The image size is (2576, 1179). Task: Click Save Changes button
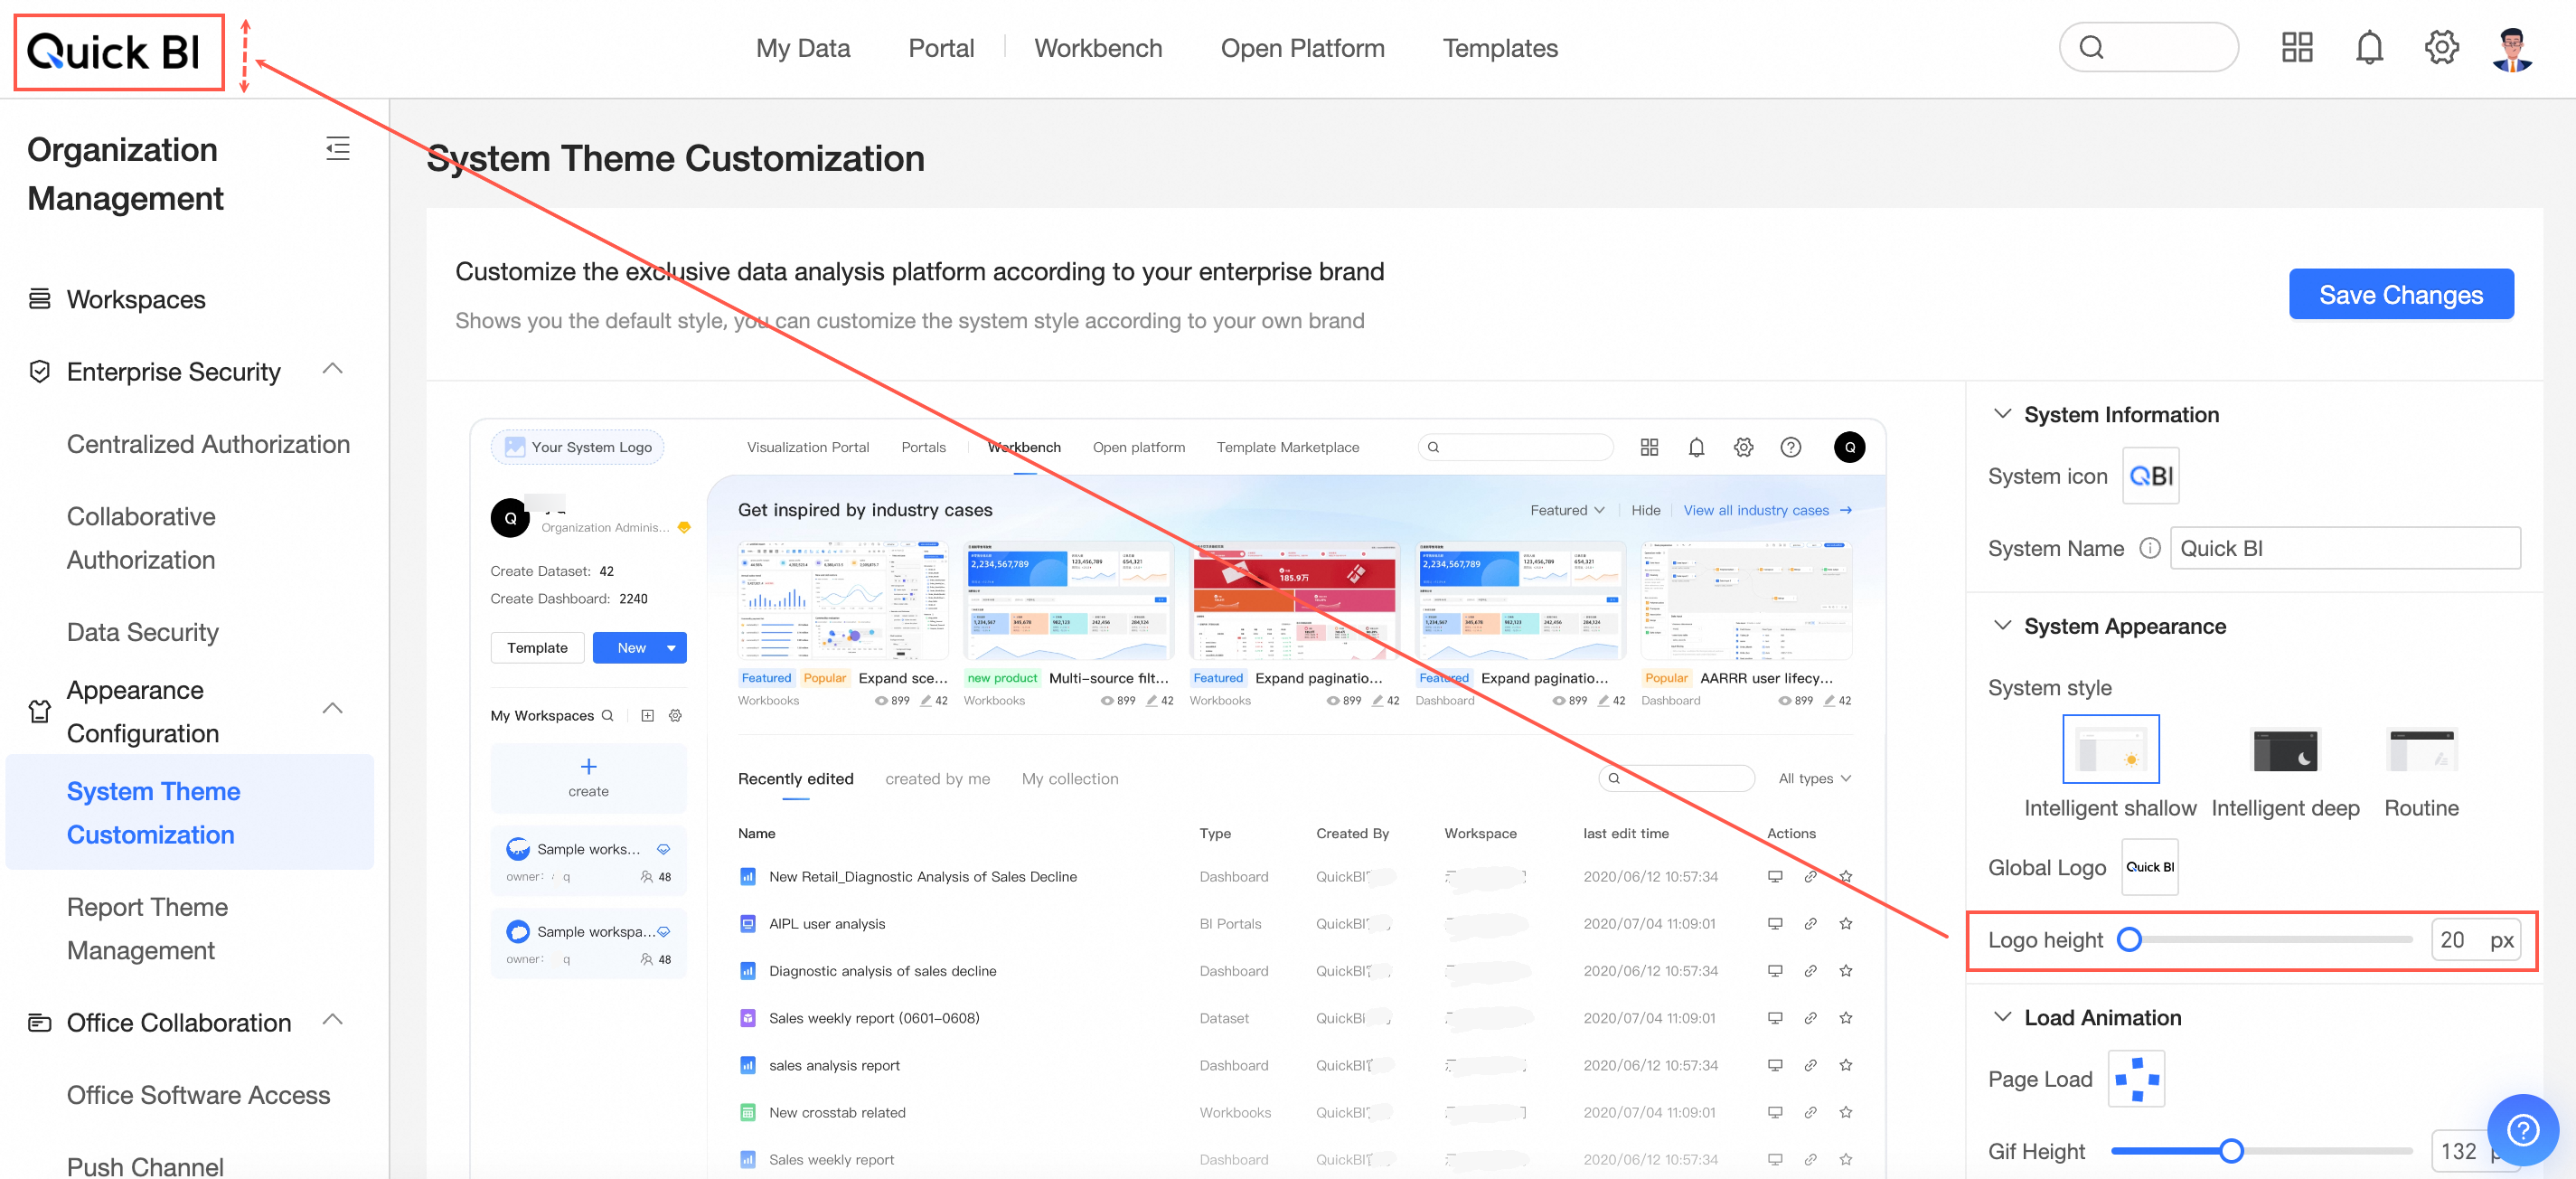click(x=2400, y=294)
